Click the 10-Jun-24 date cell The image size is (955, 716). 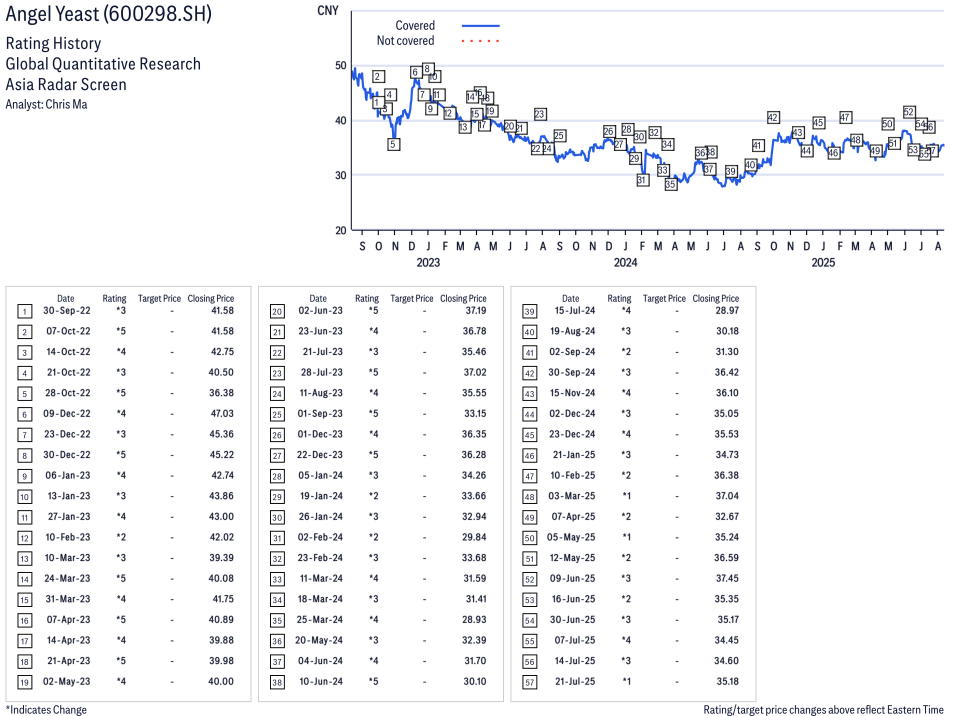point(321,681)
